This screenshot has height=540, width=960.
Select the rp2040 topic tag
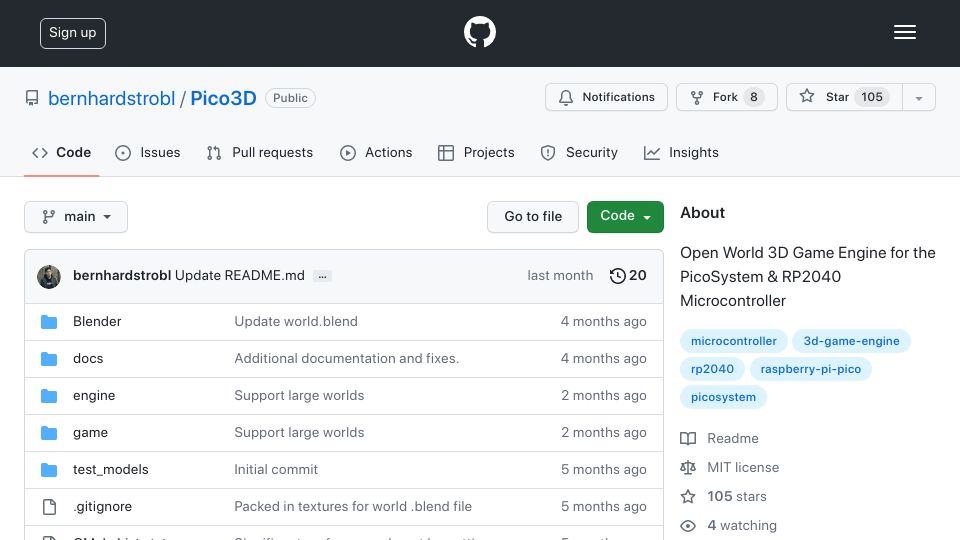[712, 369]
